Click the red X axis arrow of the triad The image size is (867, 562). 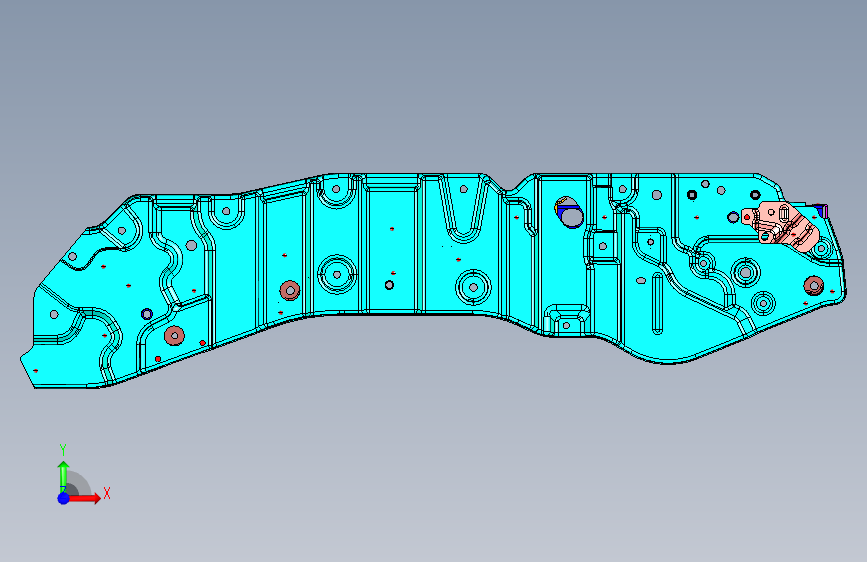pyautogui.click(x=85, y=498)
